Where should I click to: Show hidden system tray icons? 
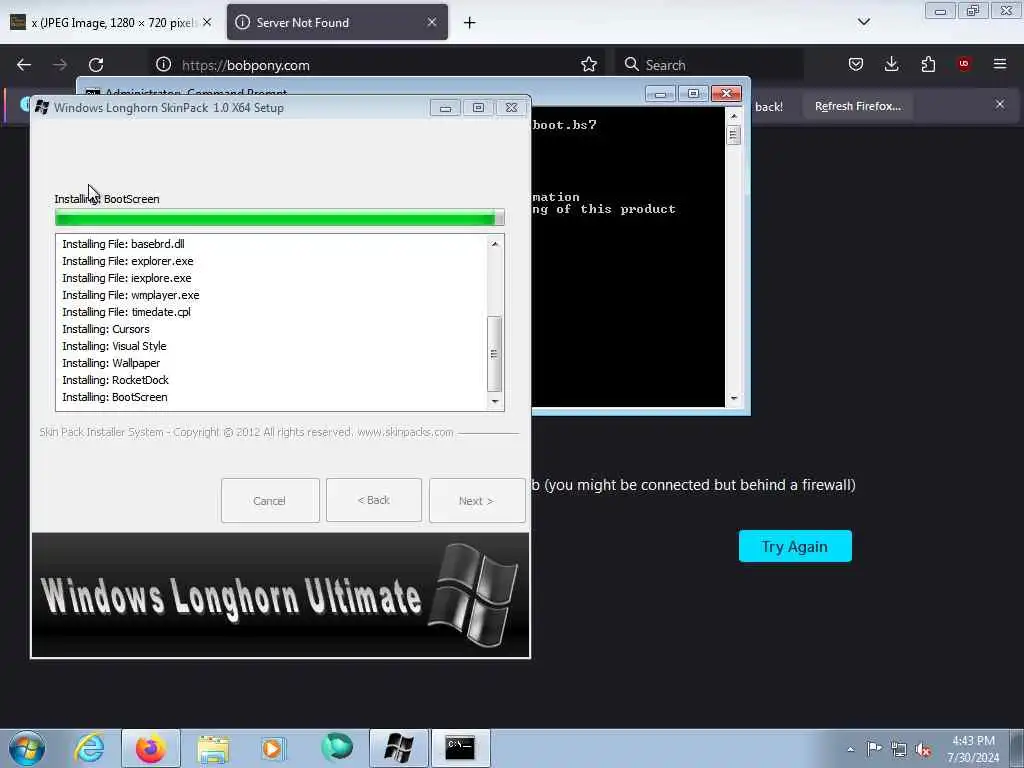[x=850, y=749]
